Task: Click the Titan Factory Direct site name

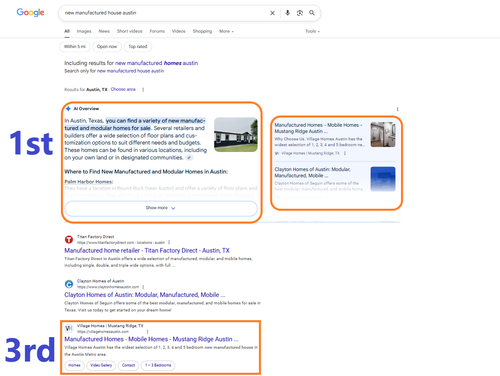Action: pyautogui.click(x=96, y=237)
